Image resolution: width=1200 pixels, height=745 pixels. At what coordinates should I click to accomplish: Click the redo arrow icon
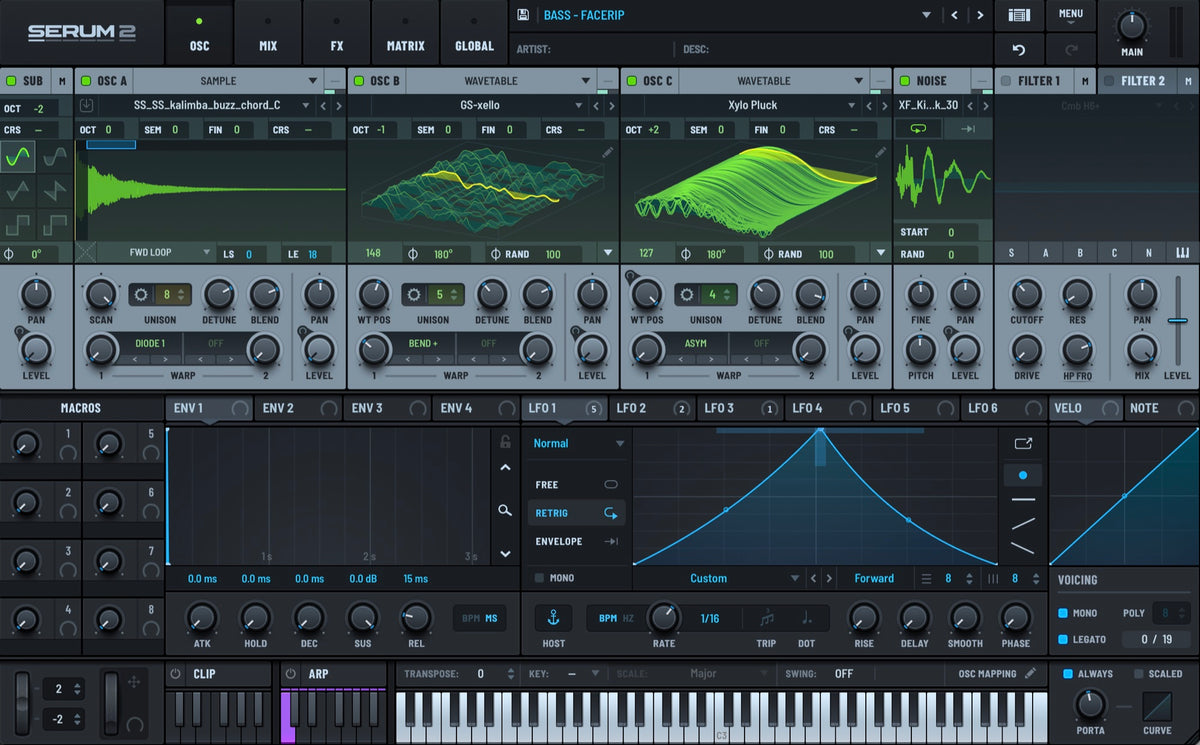click(x=1070, y=49)
